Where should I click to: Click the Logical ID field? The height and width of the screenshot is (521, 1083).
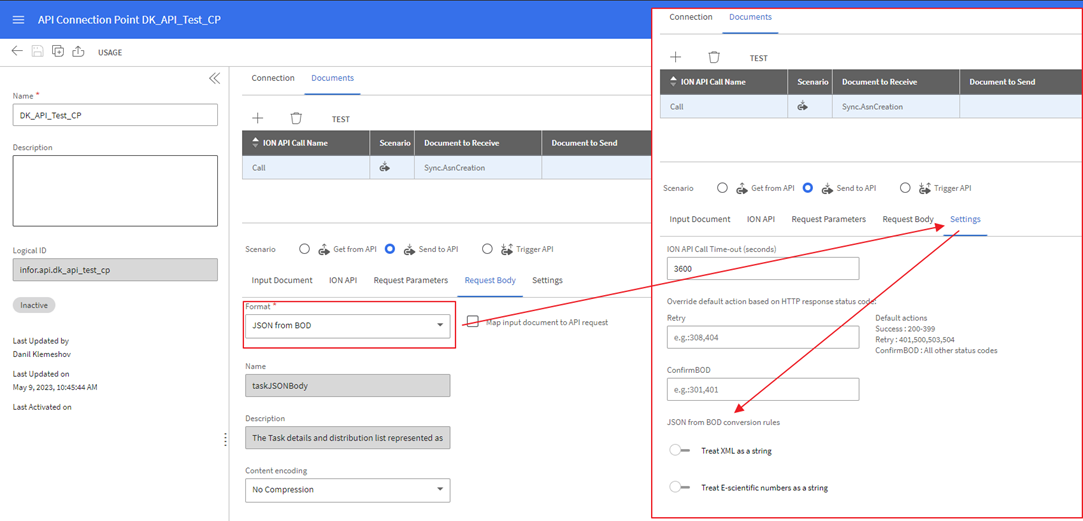[x=115, y=270]
